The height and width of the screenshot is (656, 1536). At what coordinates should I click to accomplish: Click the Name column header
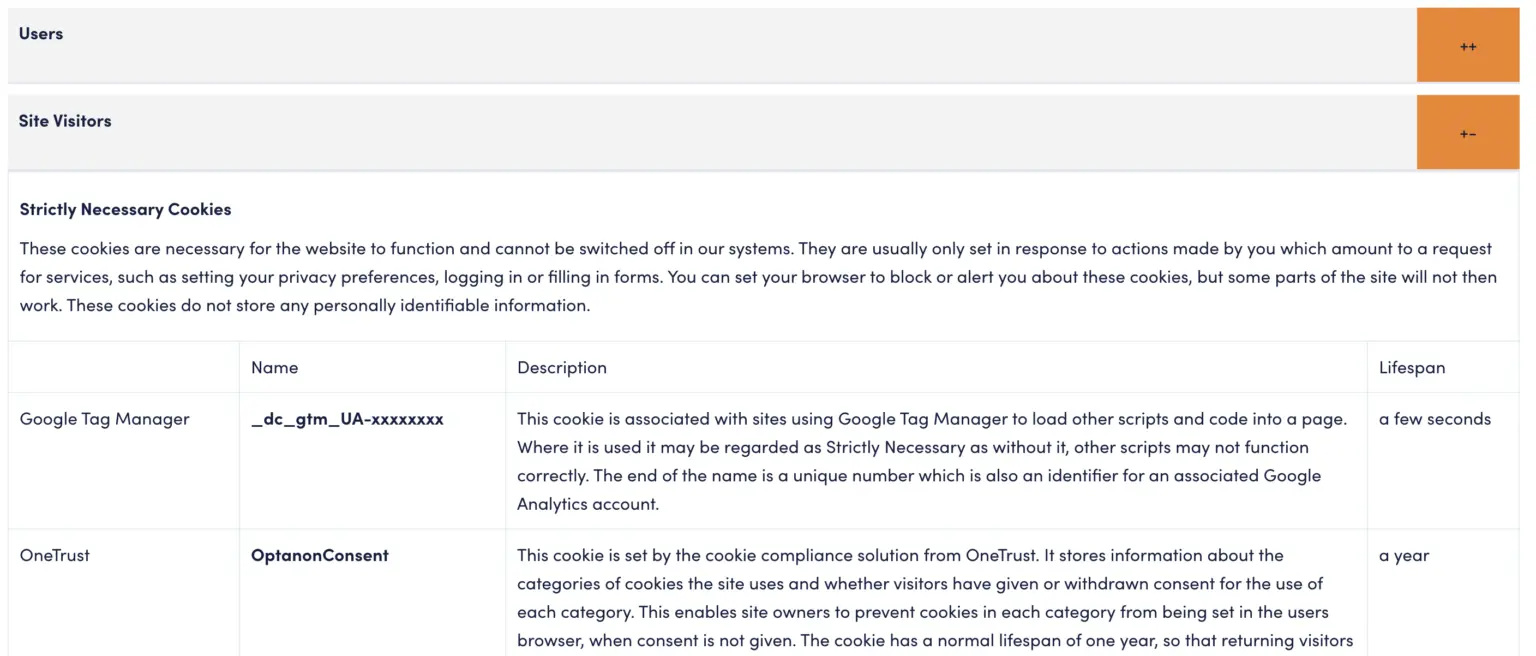pyautogui.click(x=275, y=367)
